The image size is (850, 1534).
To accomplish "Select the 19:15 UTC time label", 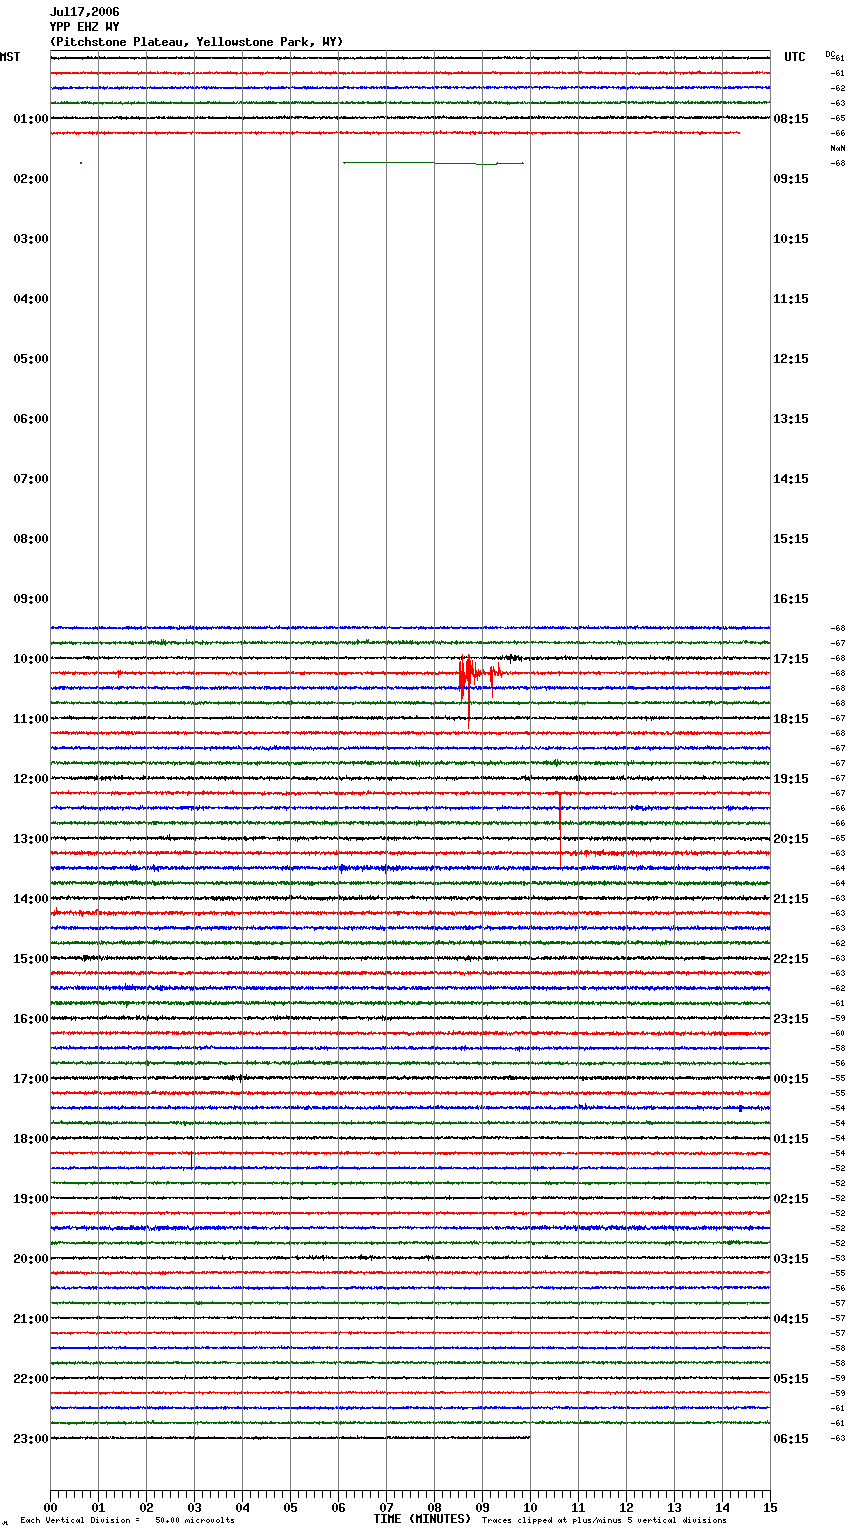I will tap(791, 779).
